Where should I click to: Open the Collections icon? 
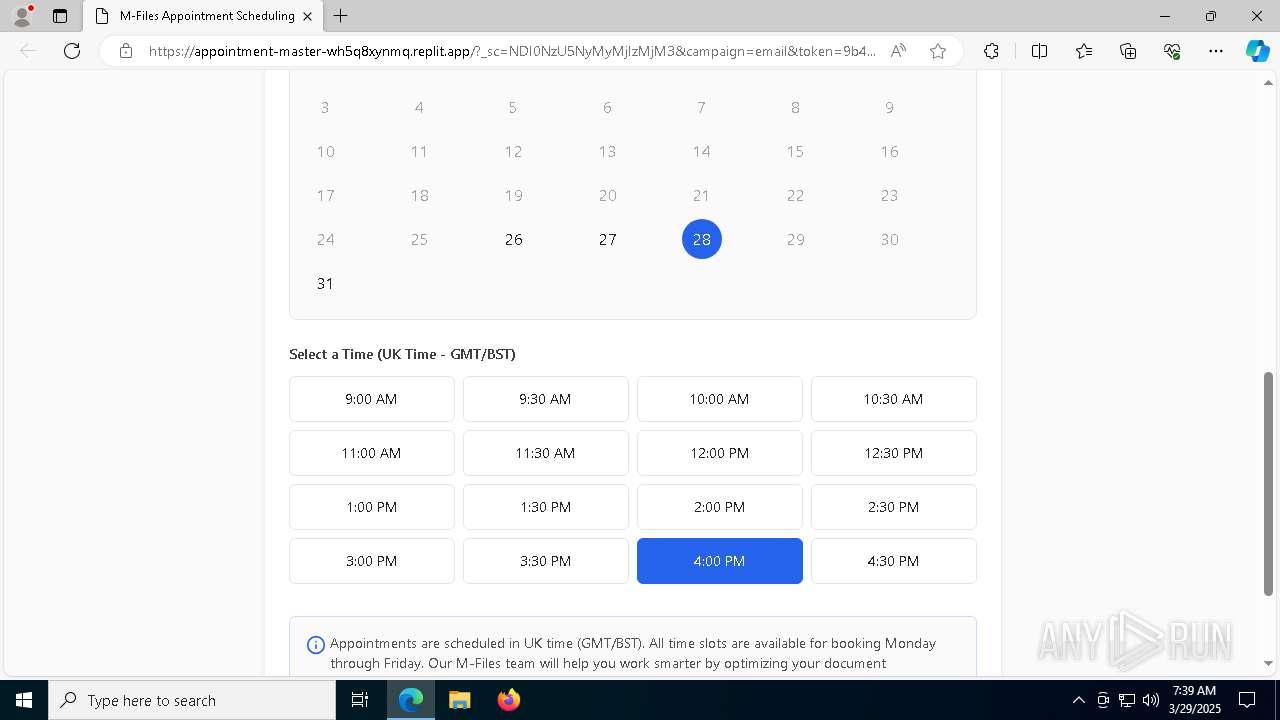click(x=1128, y=51)
